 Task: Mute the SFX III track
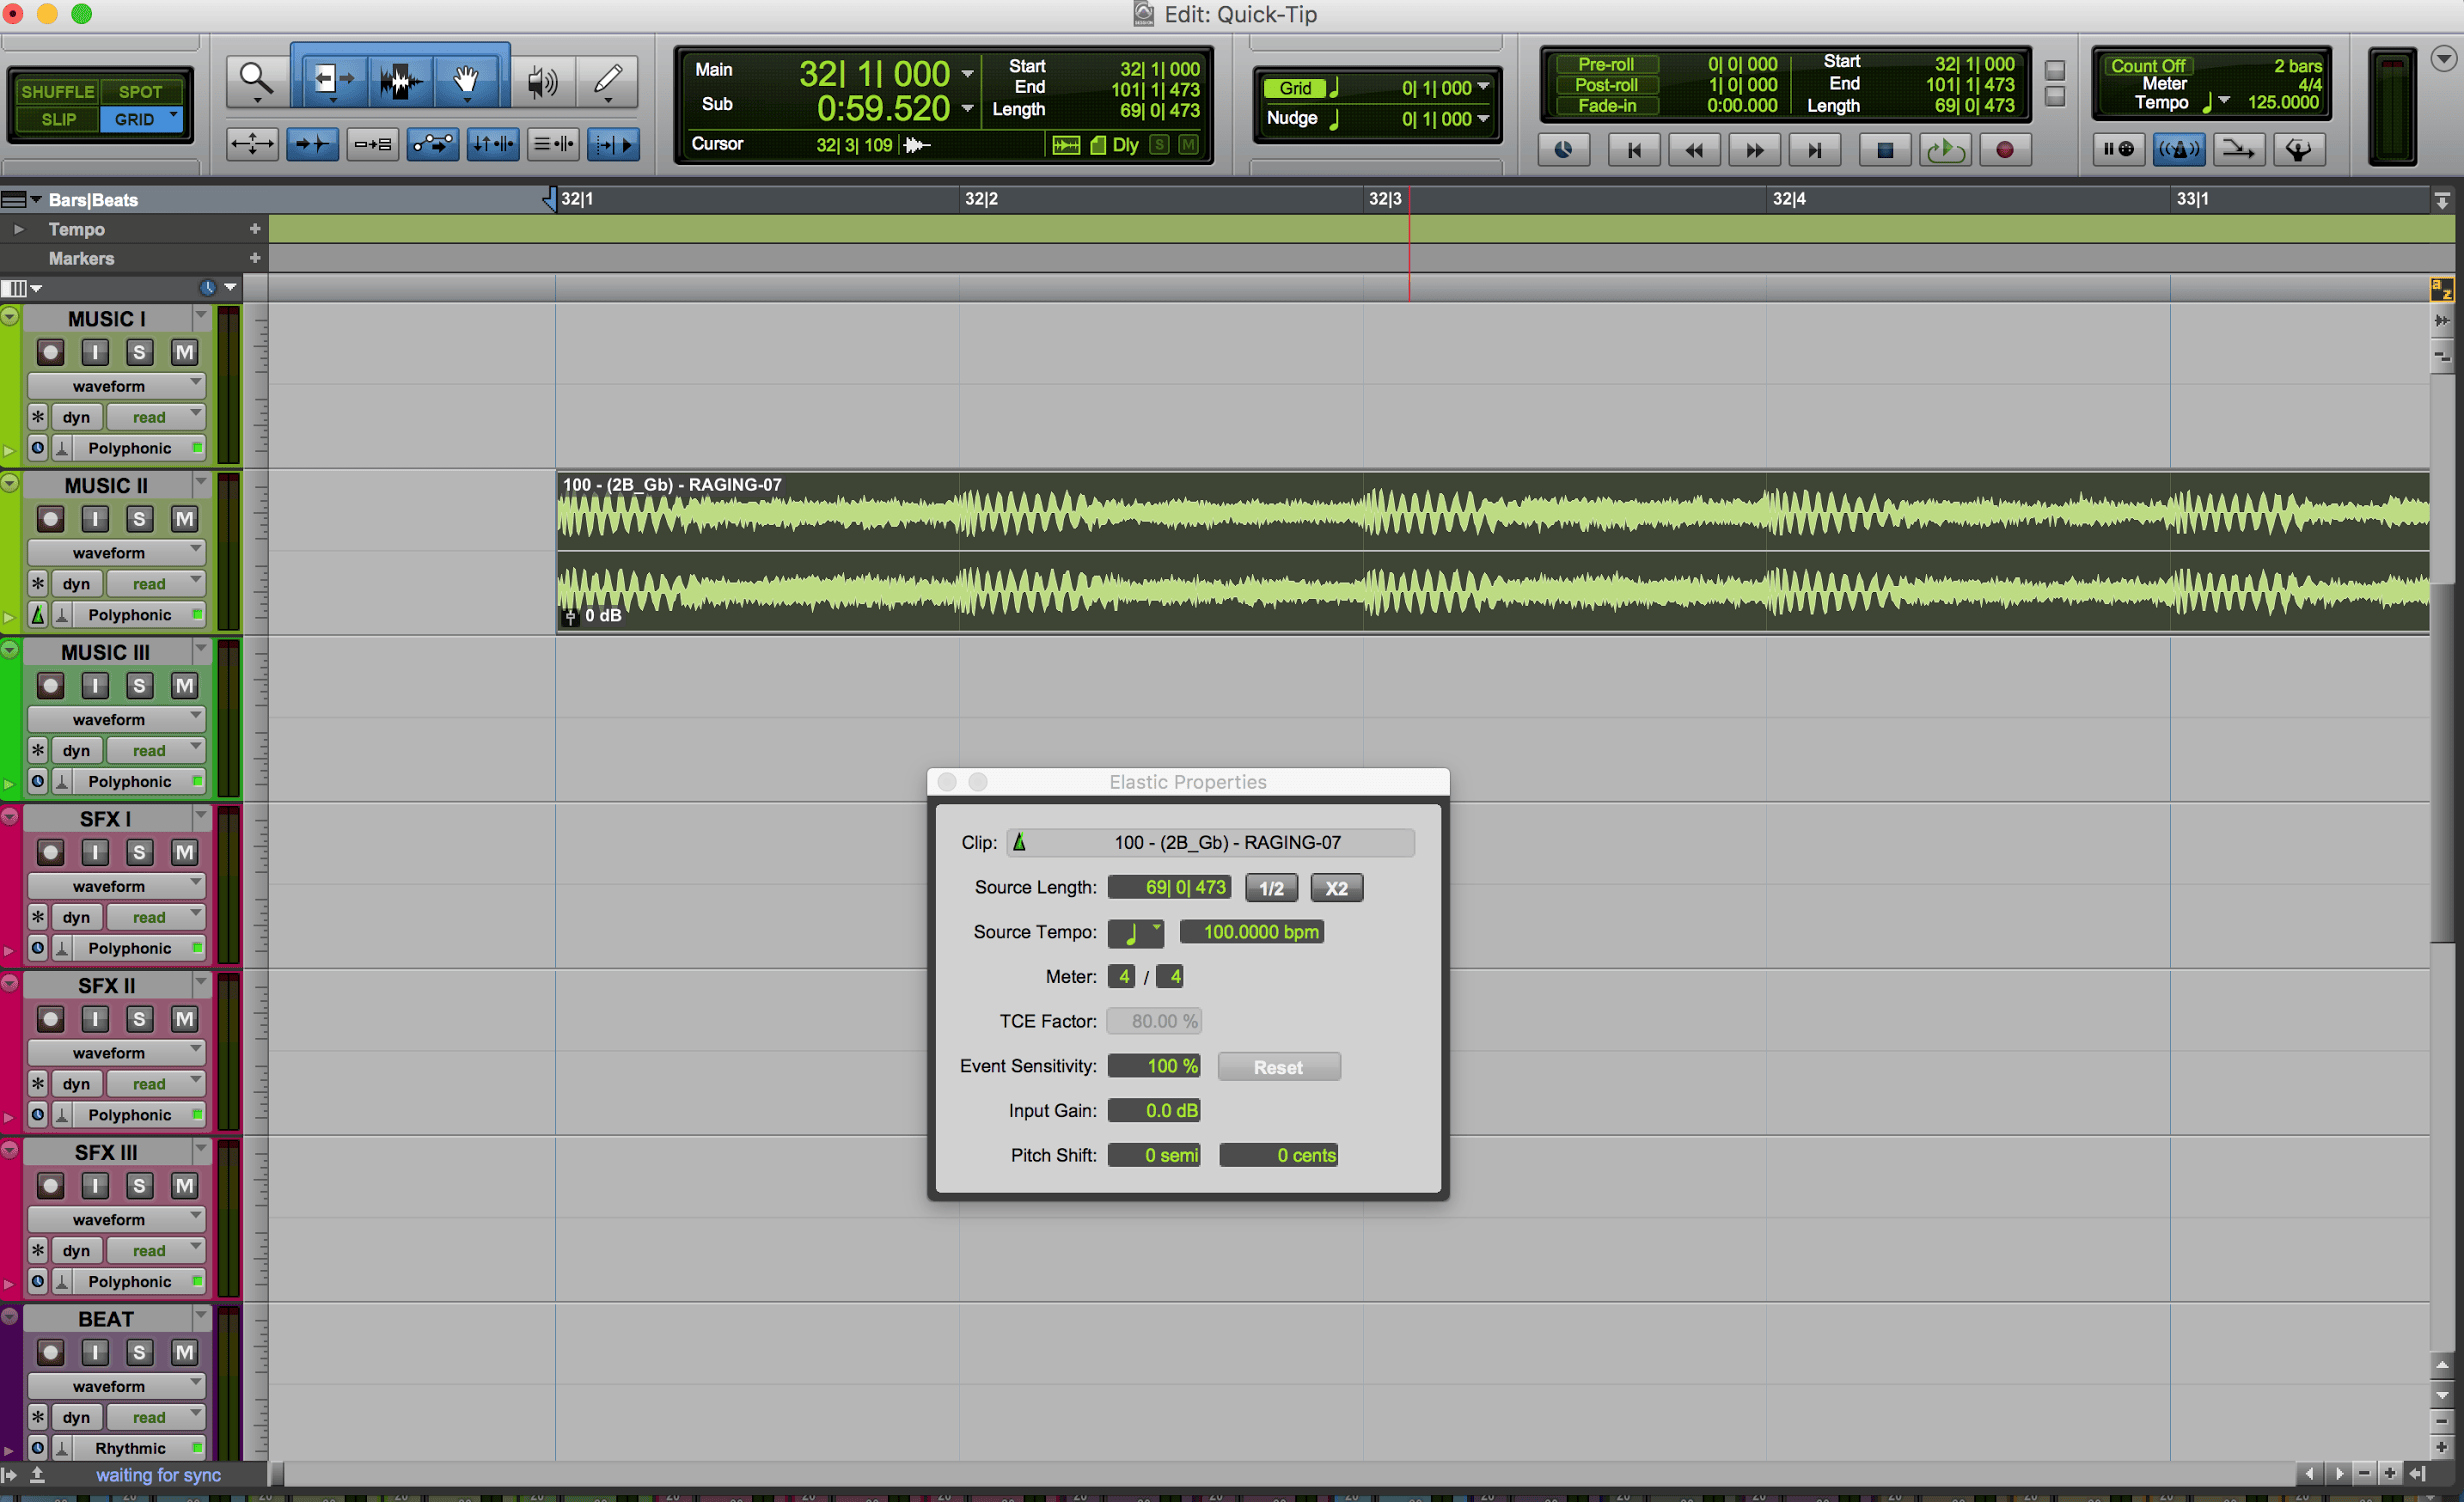point(184,1186)
